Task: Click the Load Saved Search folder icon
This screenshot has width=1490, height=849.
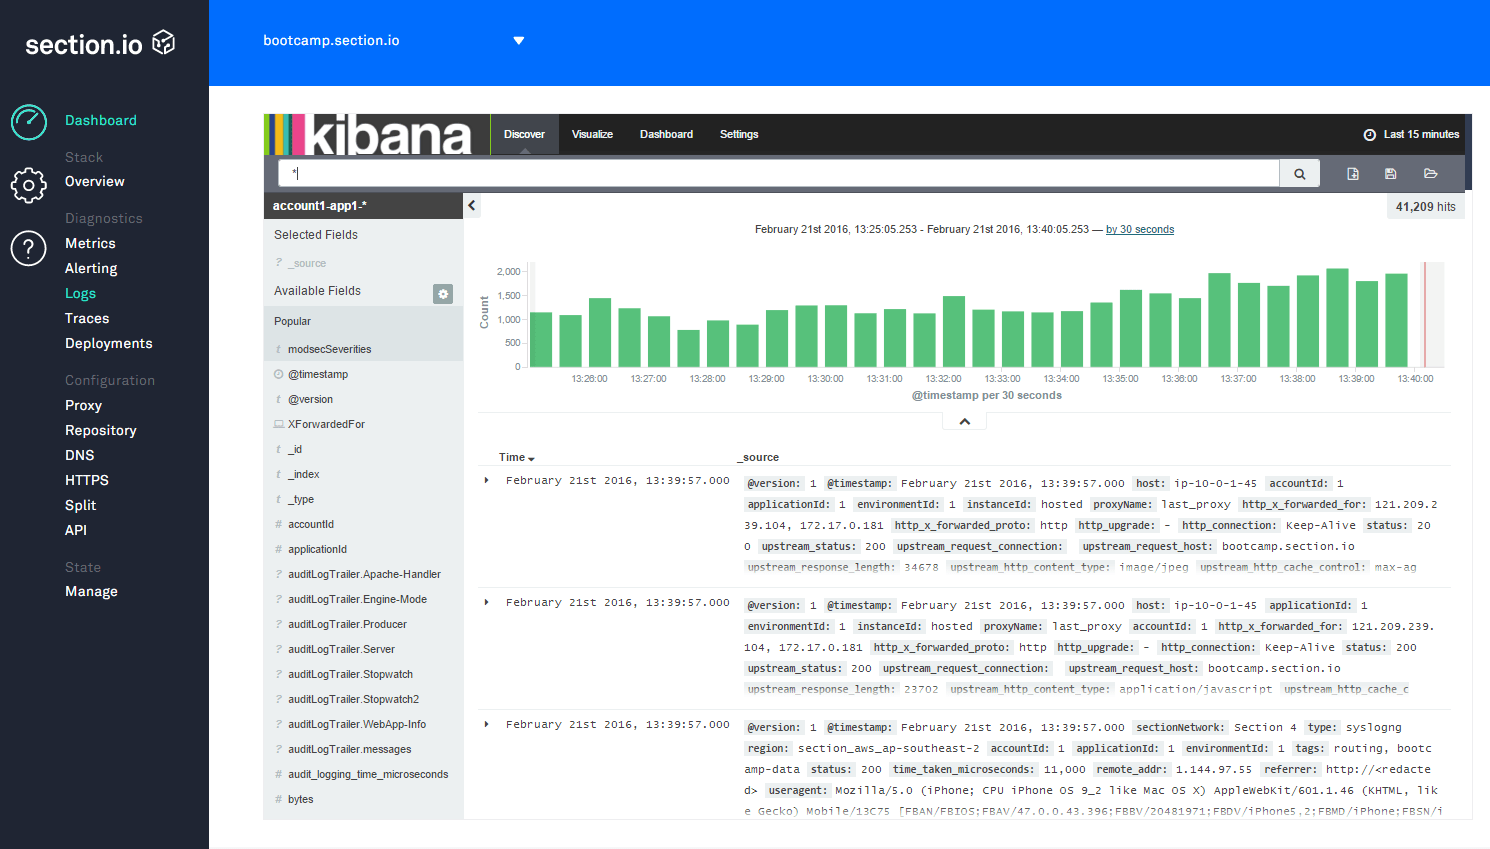Action: [x=1431, y=174]
